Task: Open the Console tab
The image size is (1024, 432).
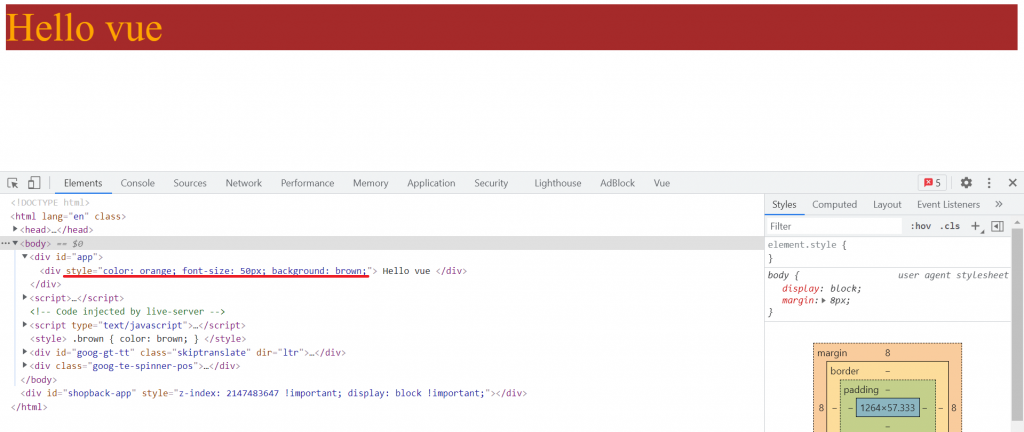Action: tap(137, 183)
